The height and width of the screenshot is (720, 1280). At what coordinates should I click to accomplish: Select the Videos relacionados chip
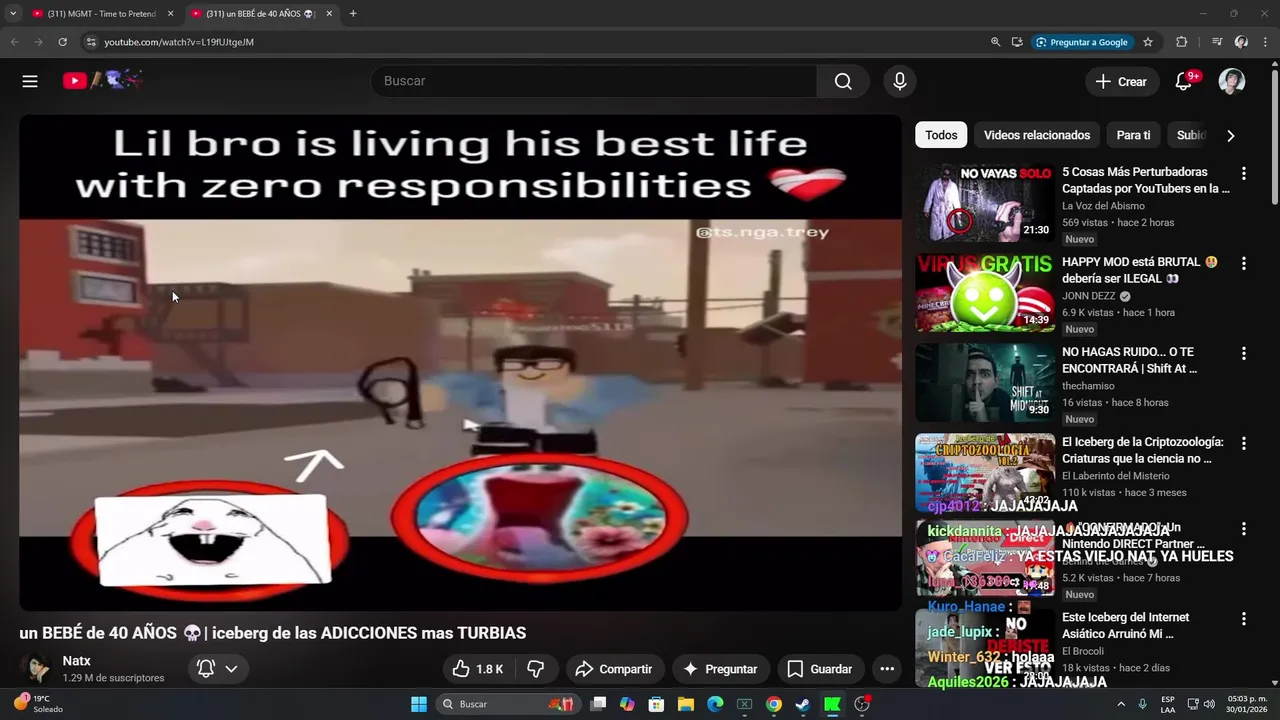click(1037, 135)
